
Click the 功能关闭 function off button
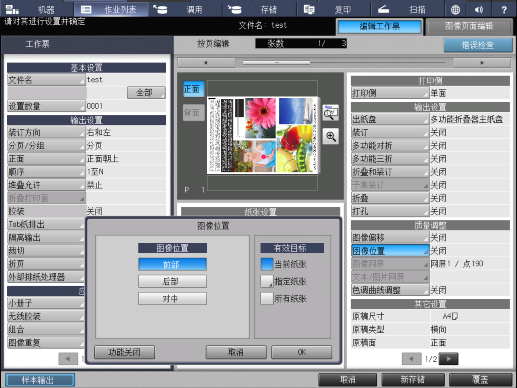(124, 352)
